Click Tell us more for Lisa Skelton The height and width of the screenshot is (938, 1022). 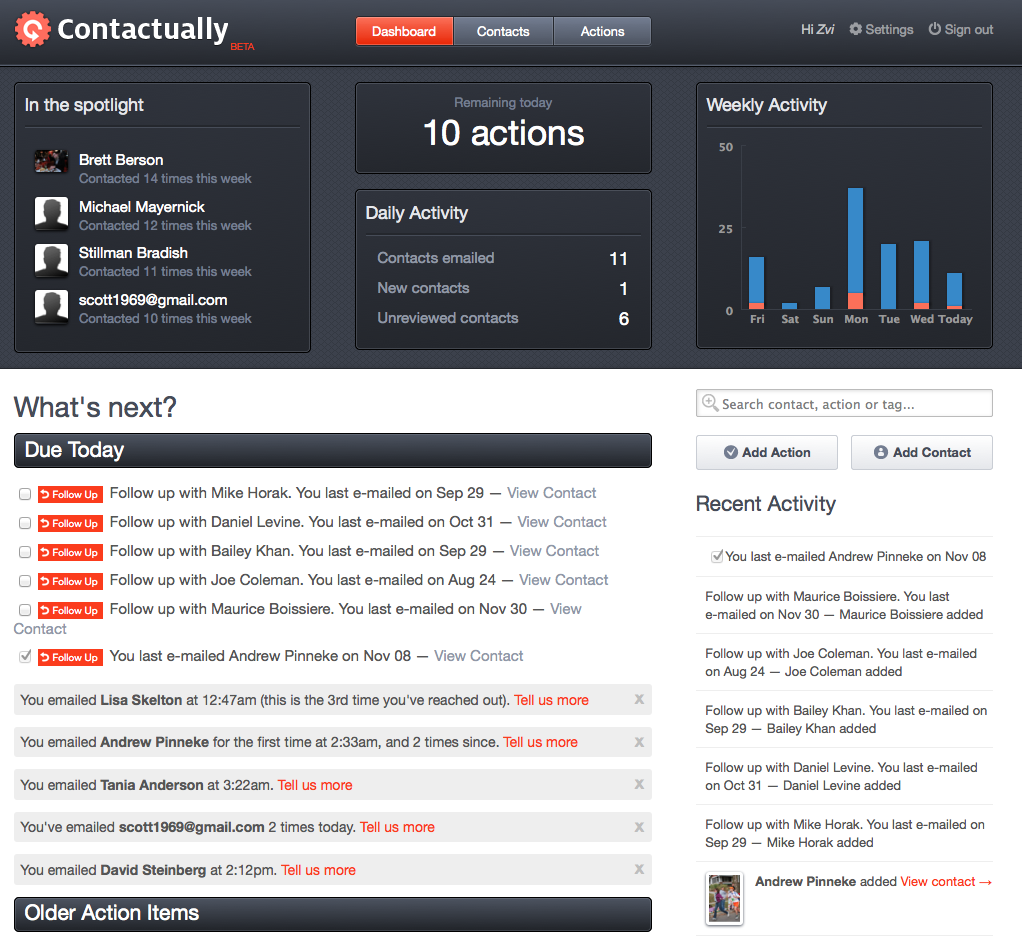click(551, 700)
